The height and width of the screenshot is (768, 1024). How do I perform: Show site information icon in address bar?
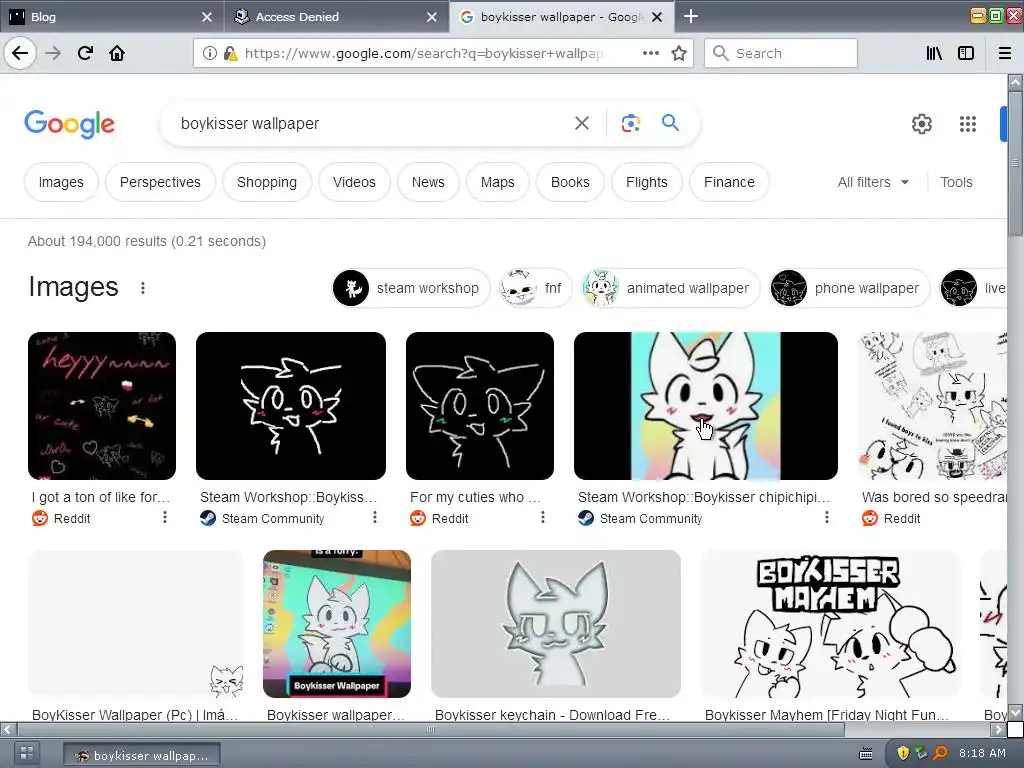tap(210, 53)
